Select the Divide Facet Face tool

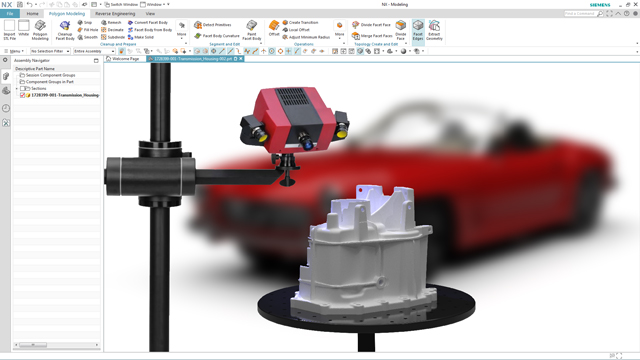click(x=371, y=25)
